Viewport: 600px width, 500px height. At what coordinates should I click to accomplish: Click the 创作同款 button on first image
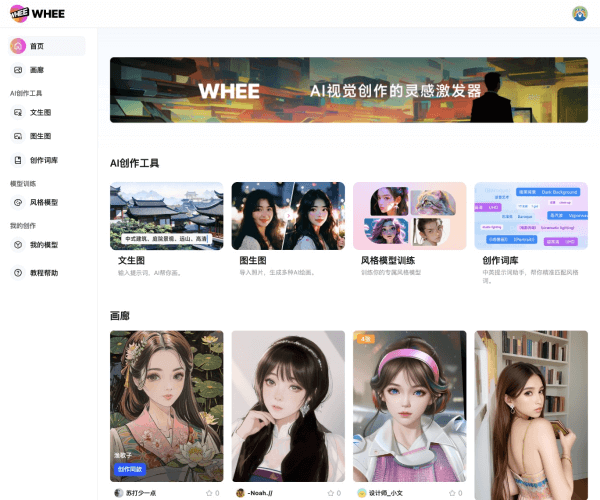[x=131, y=469]
